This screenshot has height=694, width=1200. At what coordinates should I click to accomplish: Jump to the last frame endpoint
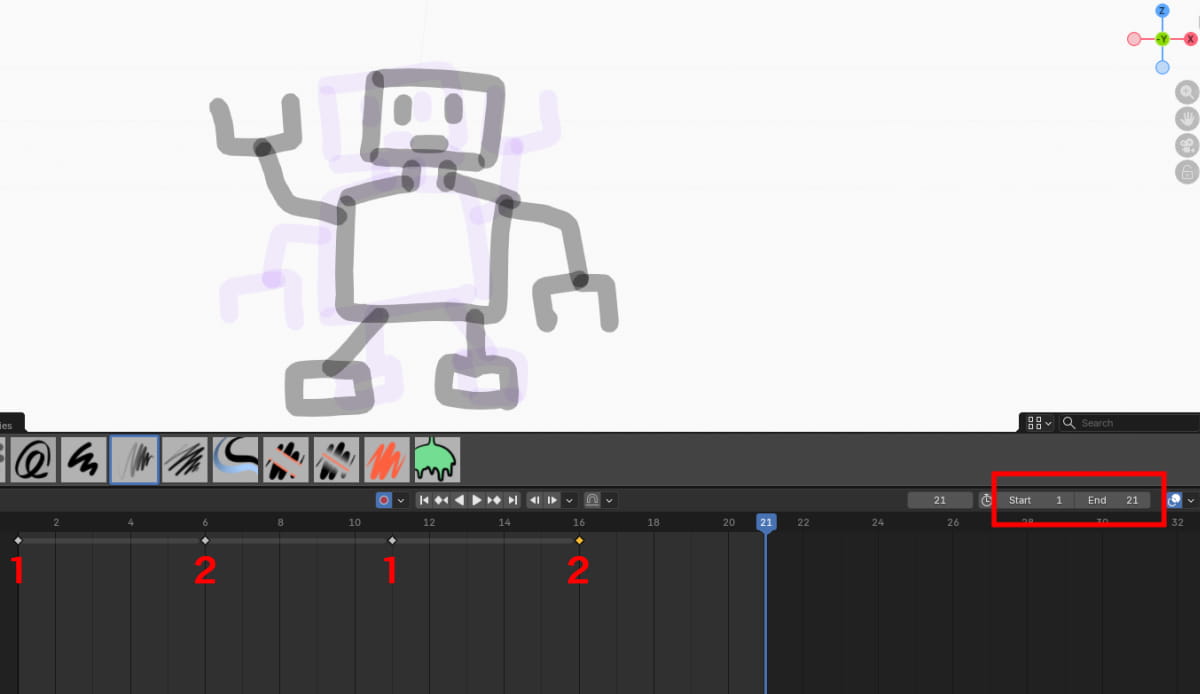tap(513, 500)
